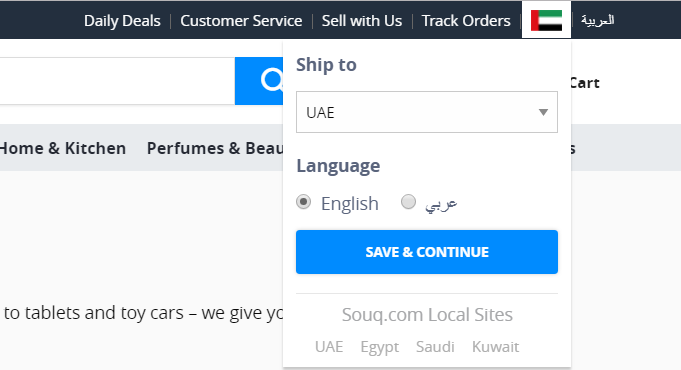Open the Home & Kitchen category
Image resolution: width=681 pixels, height=370 pixels.
tap(63, 149)
